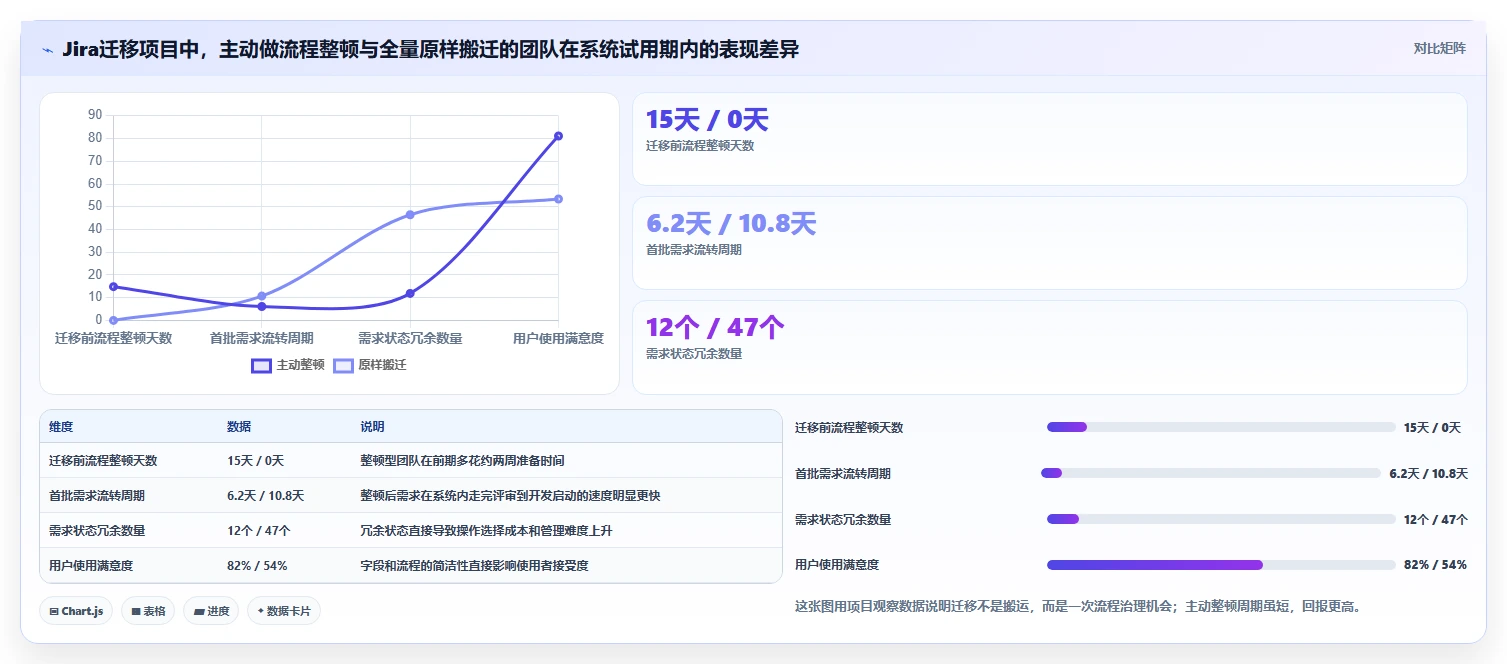Click progress row label 用户使用满意度

point(837,565)
